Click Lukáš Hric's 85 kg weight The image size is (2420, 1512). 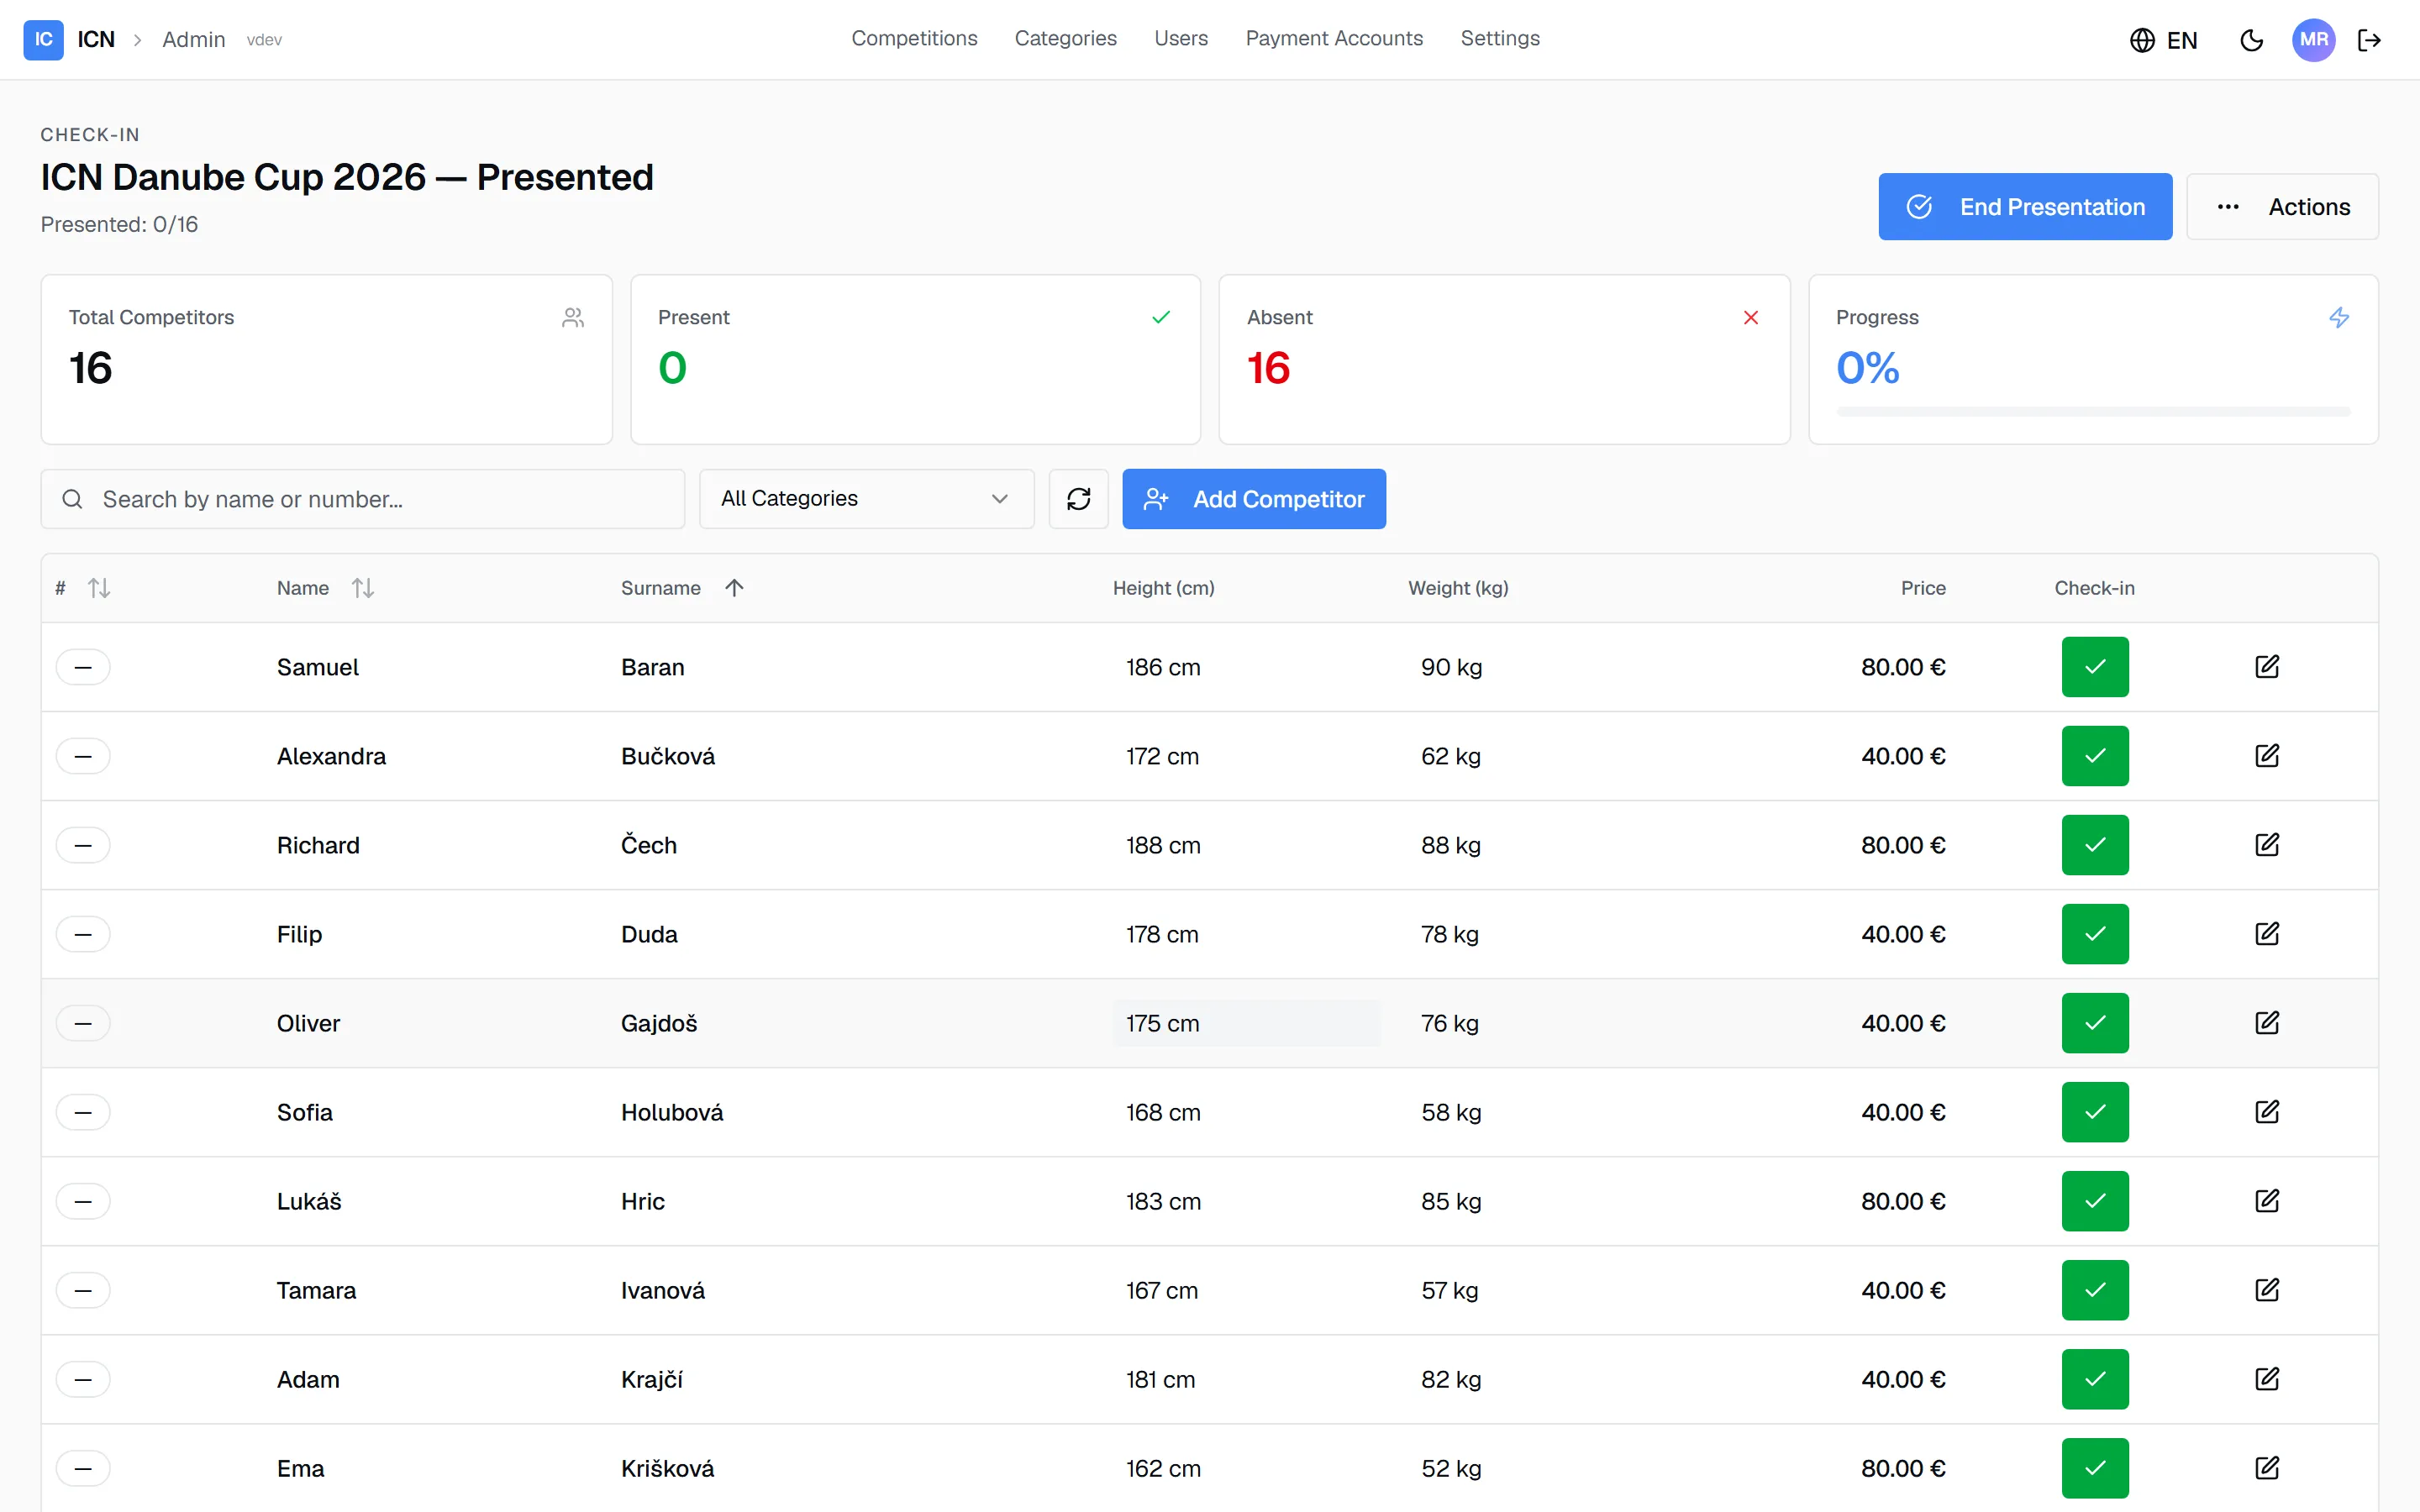1451,1201
